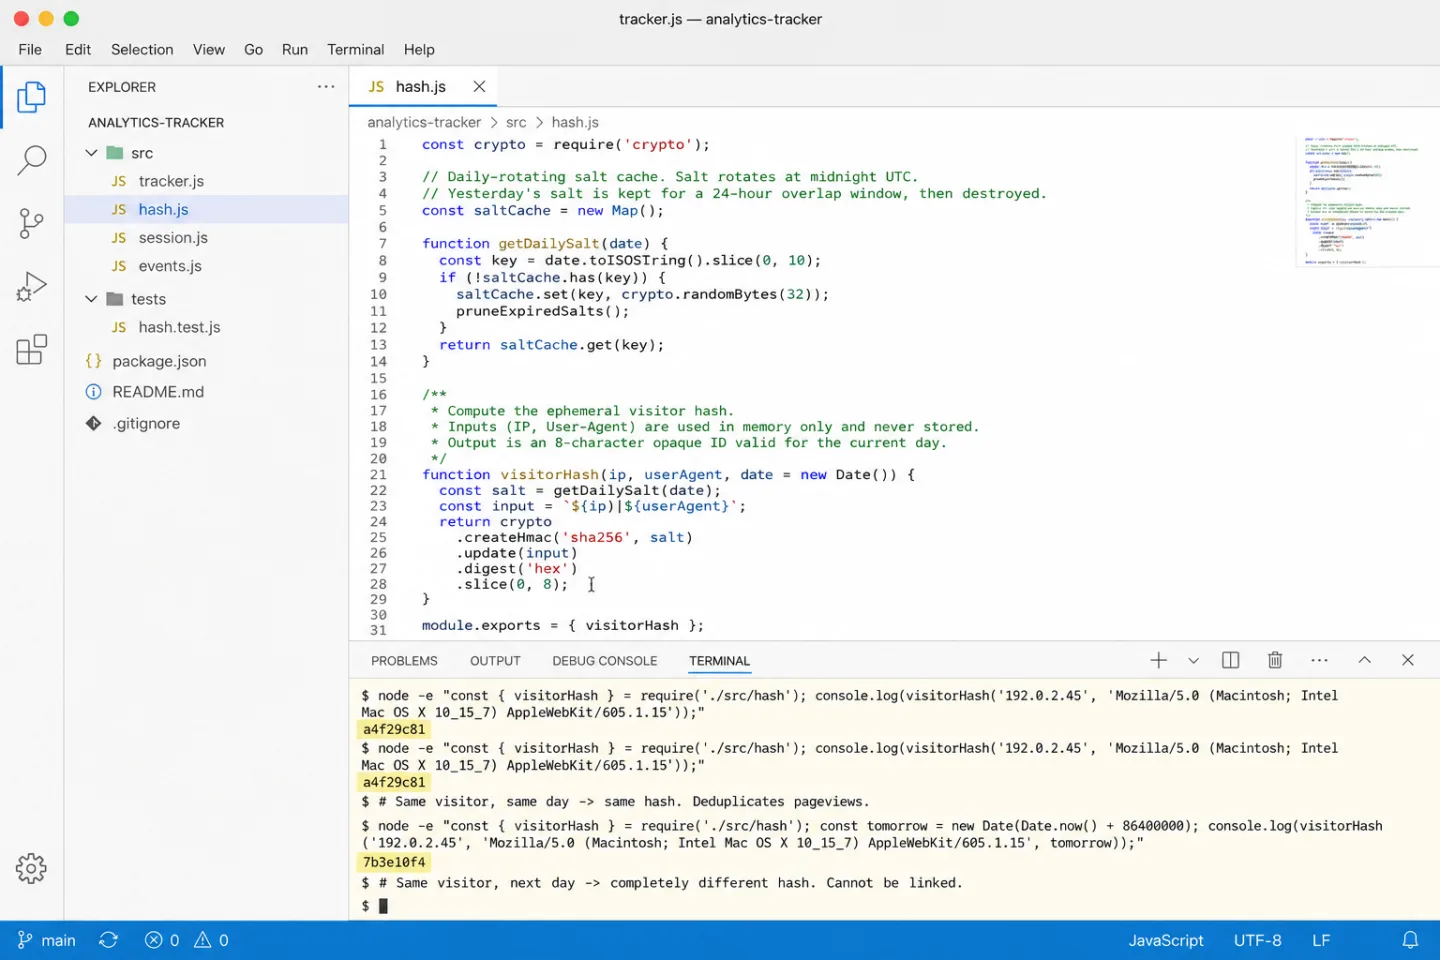Open the Help menu

[x=419, y=49]
